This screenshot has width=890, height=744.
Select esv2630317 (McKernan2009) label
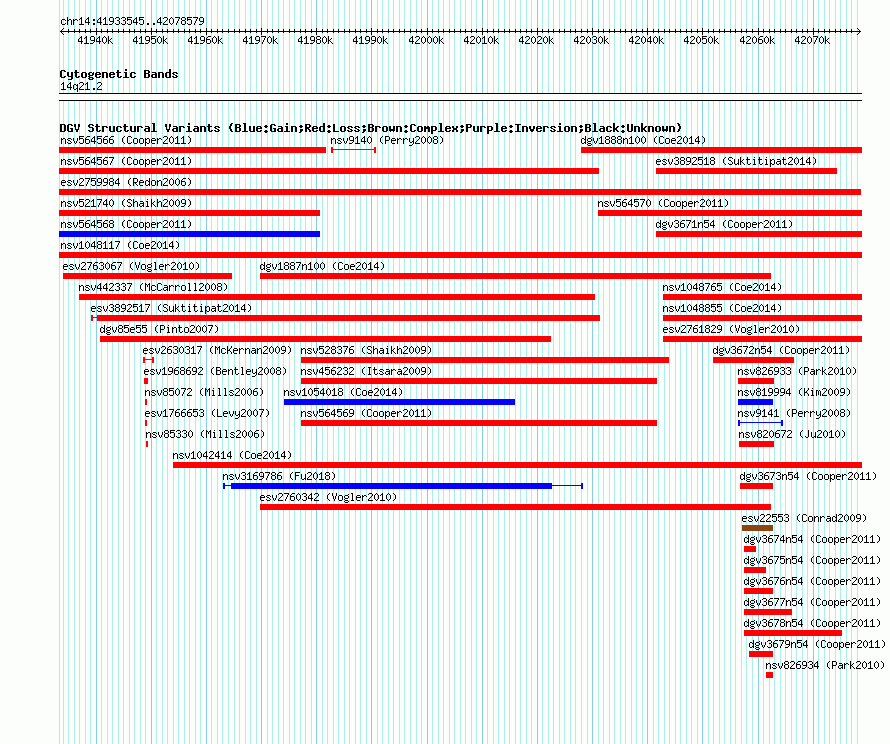[x=217, y=350]
